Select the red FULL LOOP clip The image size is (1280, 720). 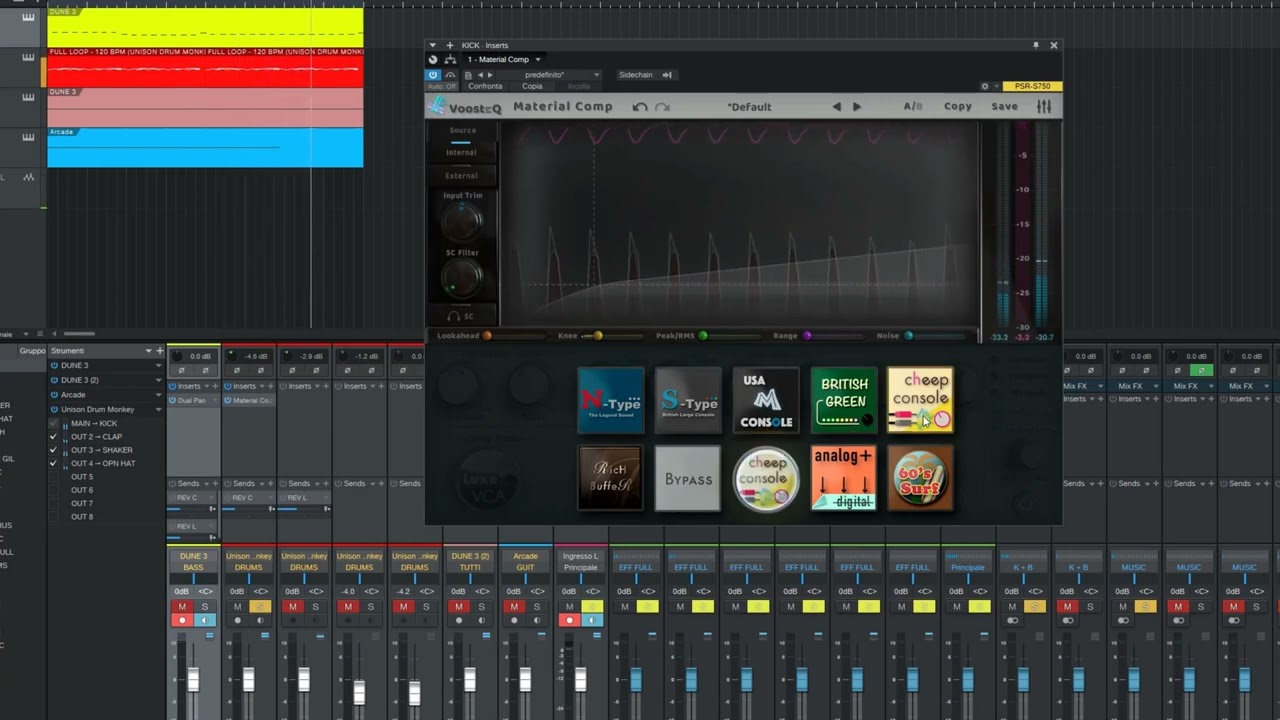(205, 67)
